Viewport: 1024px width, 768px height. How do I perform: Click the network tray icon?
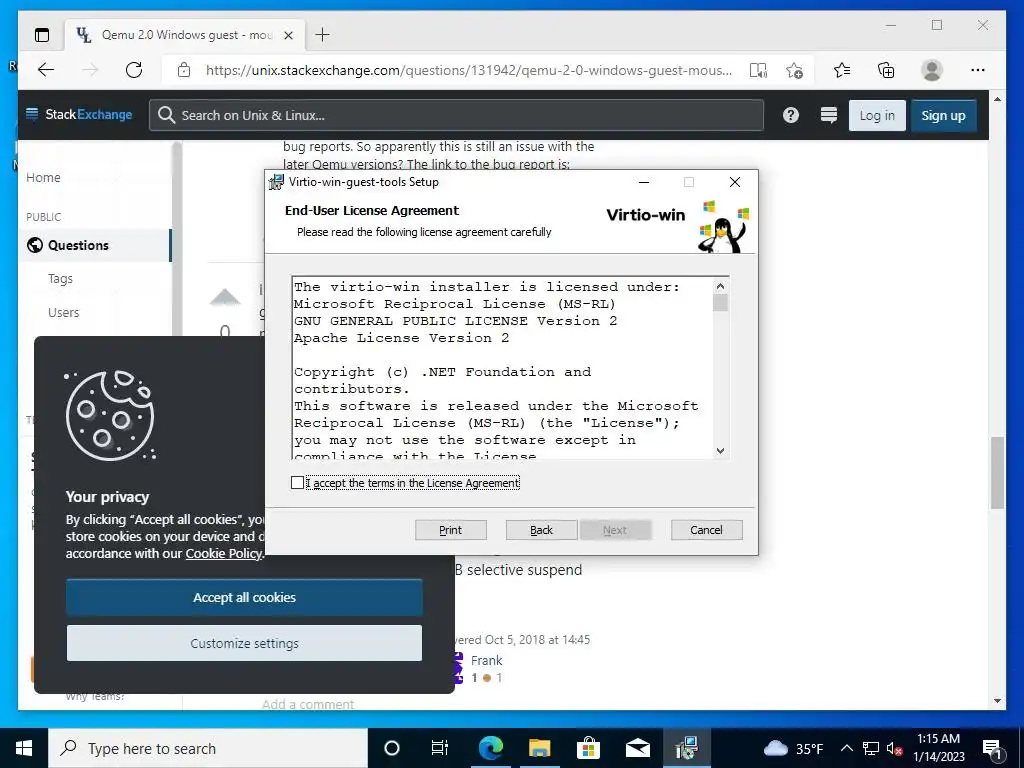[871, 748]
